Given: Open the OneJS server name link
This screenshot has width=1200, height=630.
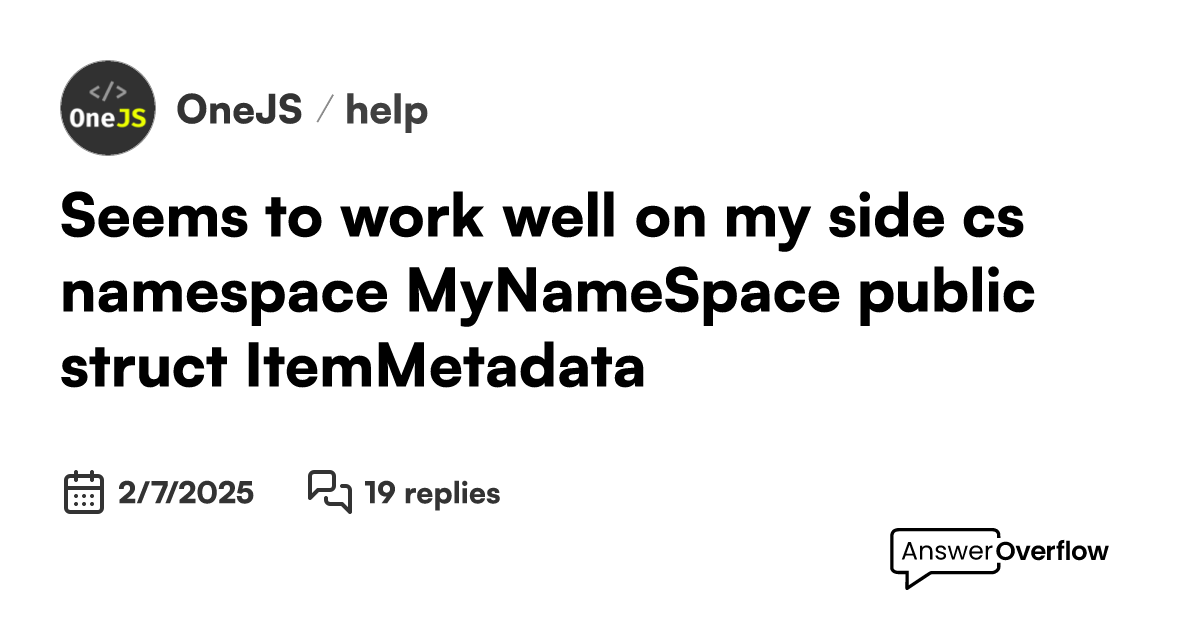Looking at the screenshot, I should (x=239, y=110).
